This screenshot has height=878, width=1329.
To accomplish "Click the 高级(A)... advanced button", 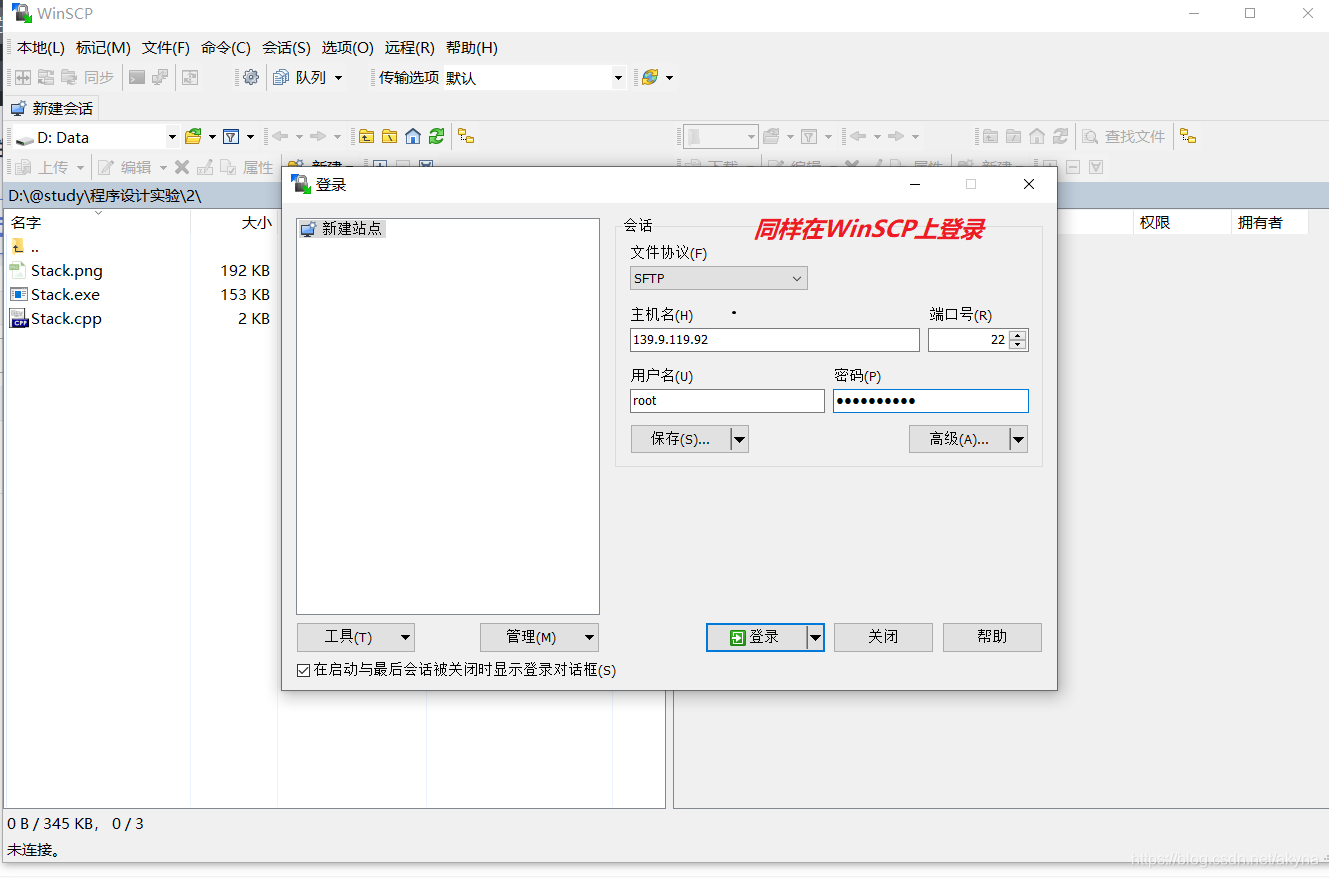I will (959, 439).
